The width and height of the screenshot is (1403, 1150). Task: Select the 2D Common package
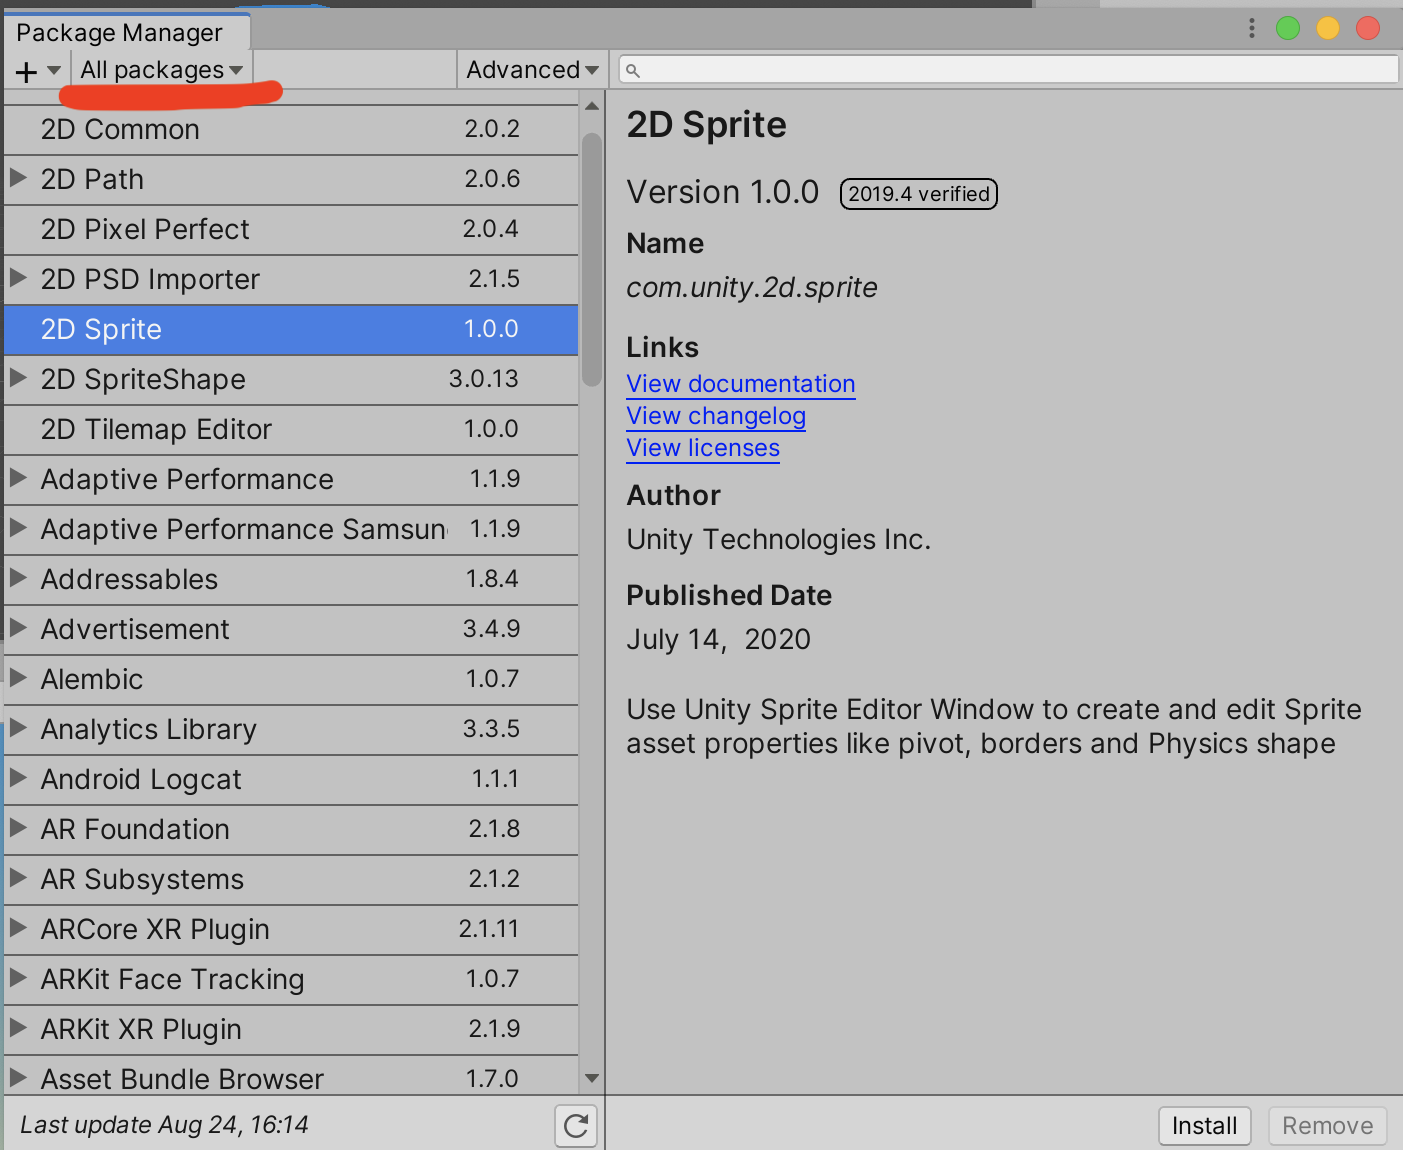click(x=291, y=130)
